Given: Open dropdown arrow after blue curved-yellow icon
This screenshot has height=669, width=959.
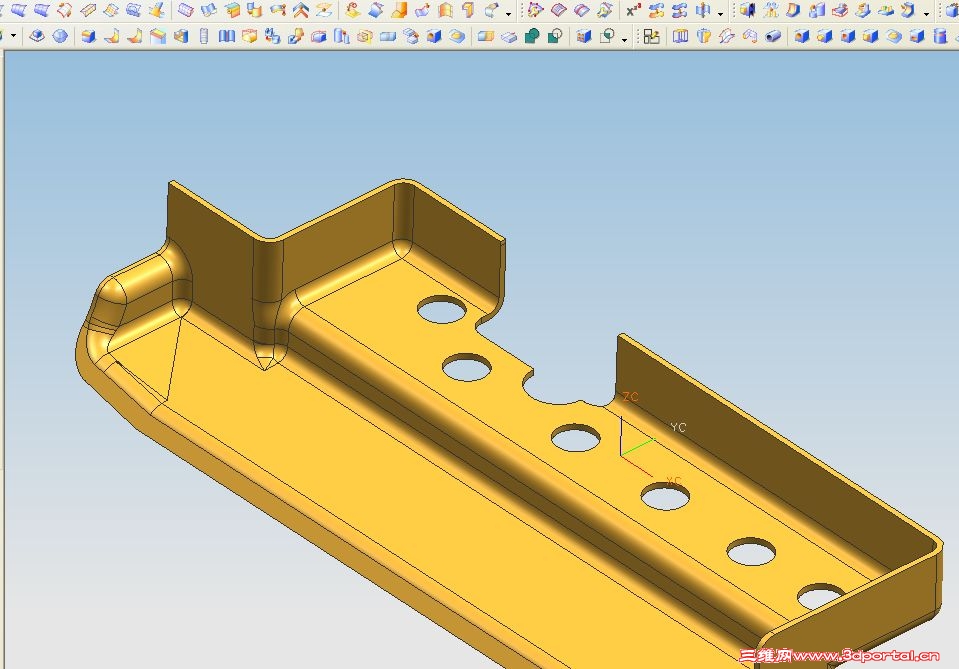Looking at the screenshot, I should coord(927,14).
